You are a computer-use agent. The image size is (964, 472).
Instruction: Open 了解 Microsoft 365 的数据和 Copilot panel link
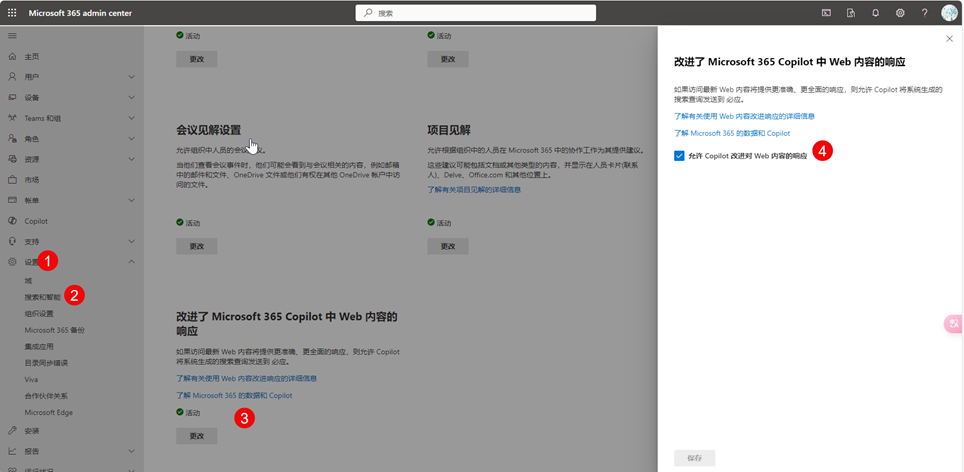pos(732,133)
